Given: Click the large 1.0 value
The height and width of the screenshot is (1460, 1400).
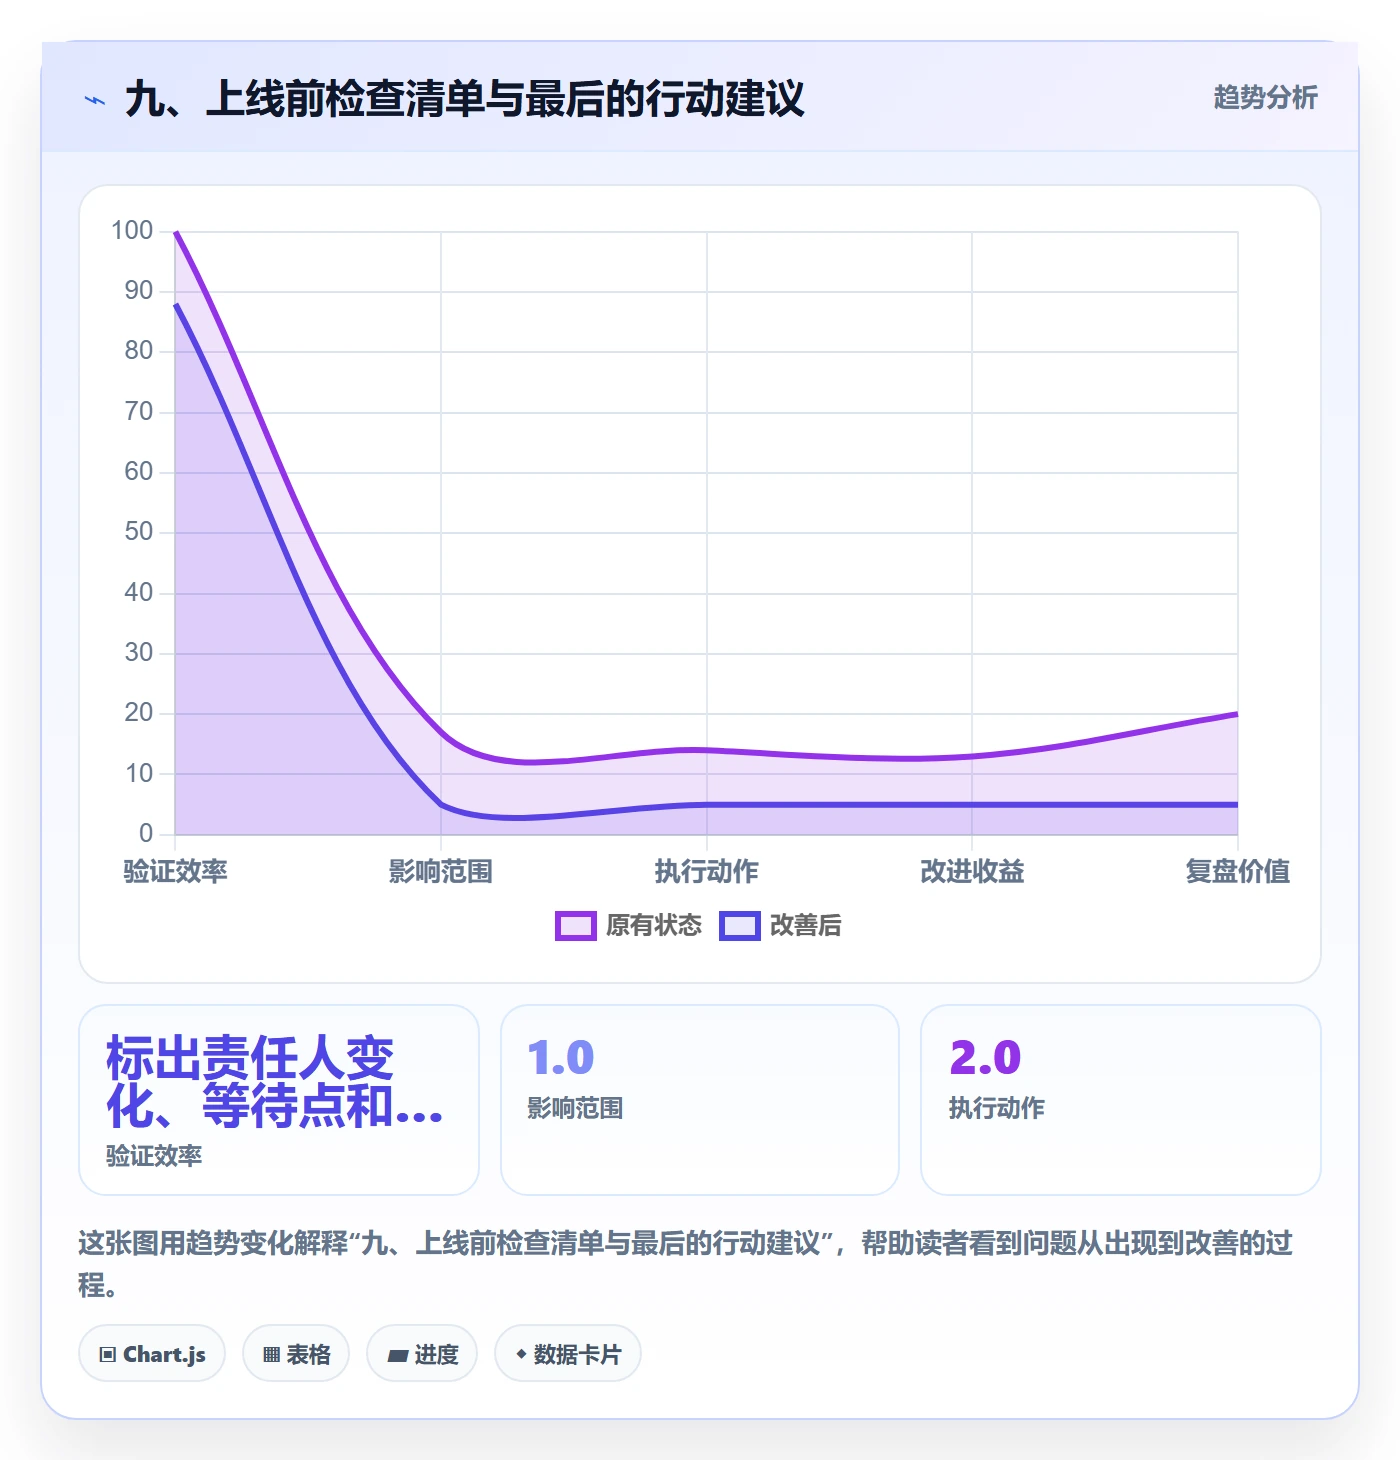Looking at the screenshot, I should tap(561, 1058).
